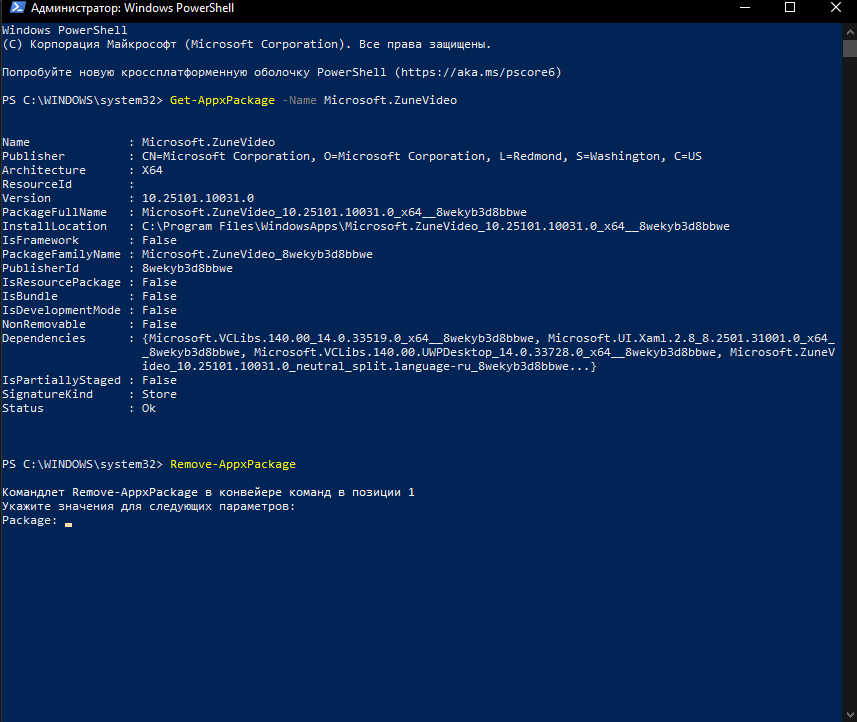The image size is (857, 722).
Task: Click the IsFramework value "False"
Action: point(159,240)
